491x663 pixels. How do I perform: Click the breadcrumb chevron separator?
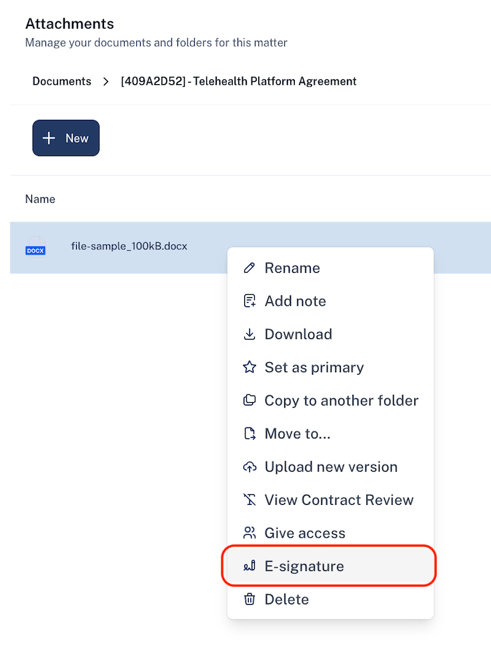tap(106, 81)
